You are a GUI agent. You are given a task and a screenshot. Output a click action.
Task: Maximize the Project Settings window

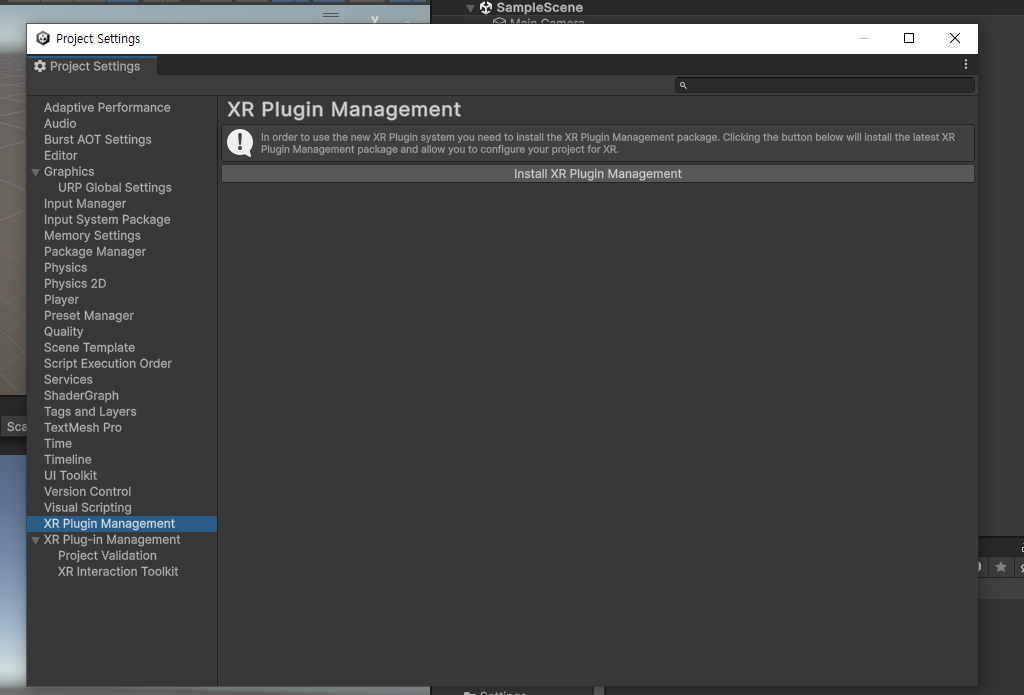(908, 39)
